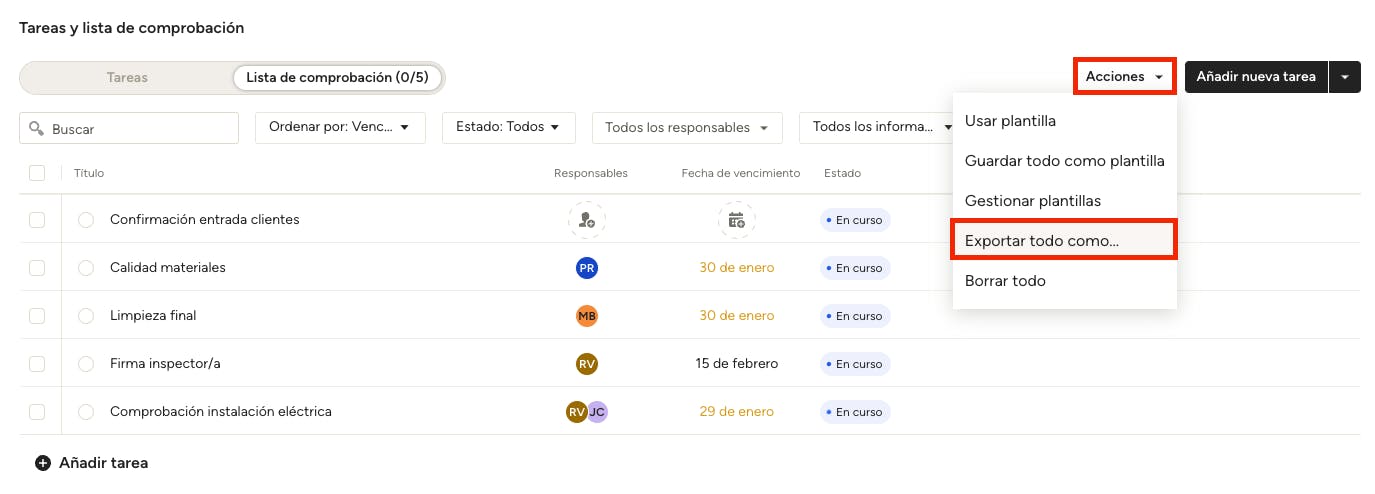Screen dimensions: 1375x494
Task: Mark Limpieza final as complete with its circle
Action: click(x=86, y=316)
